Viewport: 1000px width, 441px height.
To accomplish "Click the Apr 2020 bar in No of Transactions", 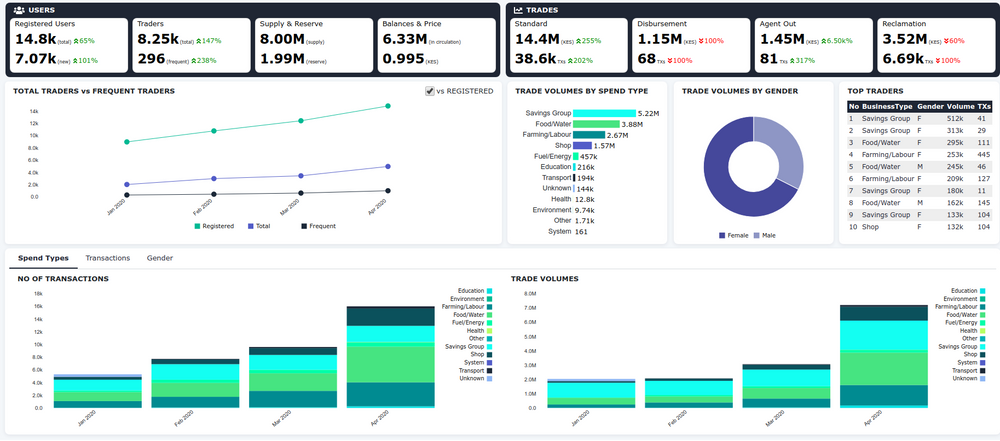I will 390,360.
